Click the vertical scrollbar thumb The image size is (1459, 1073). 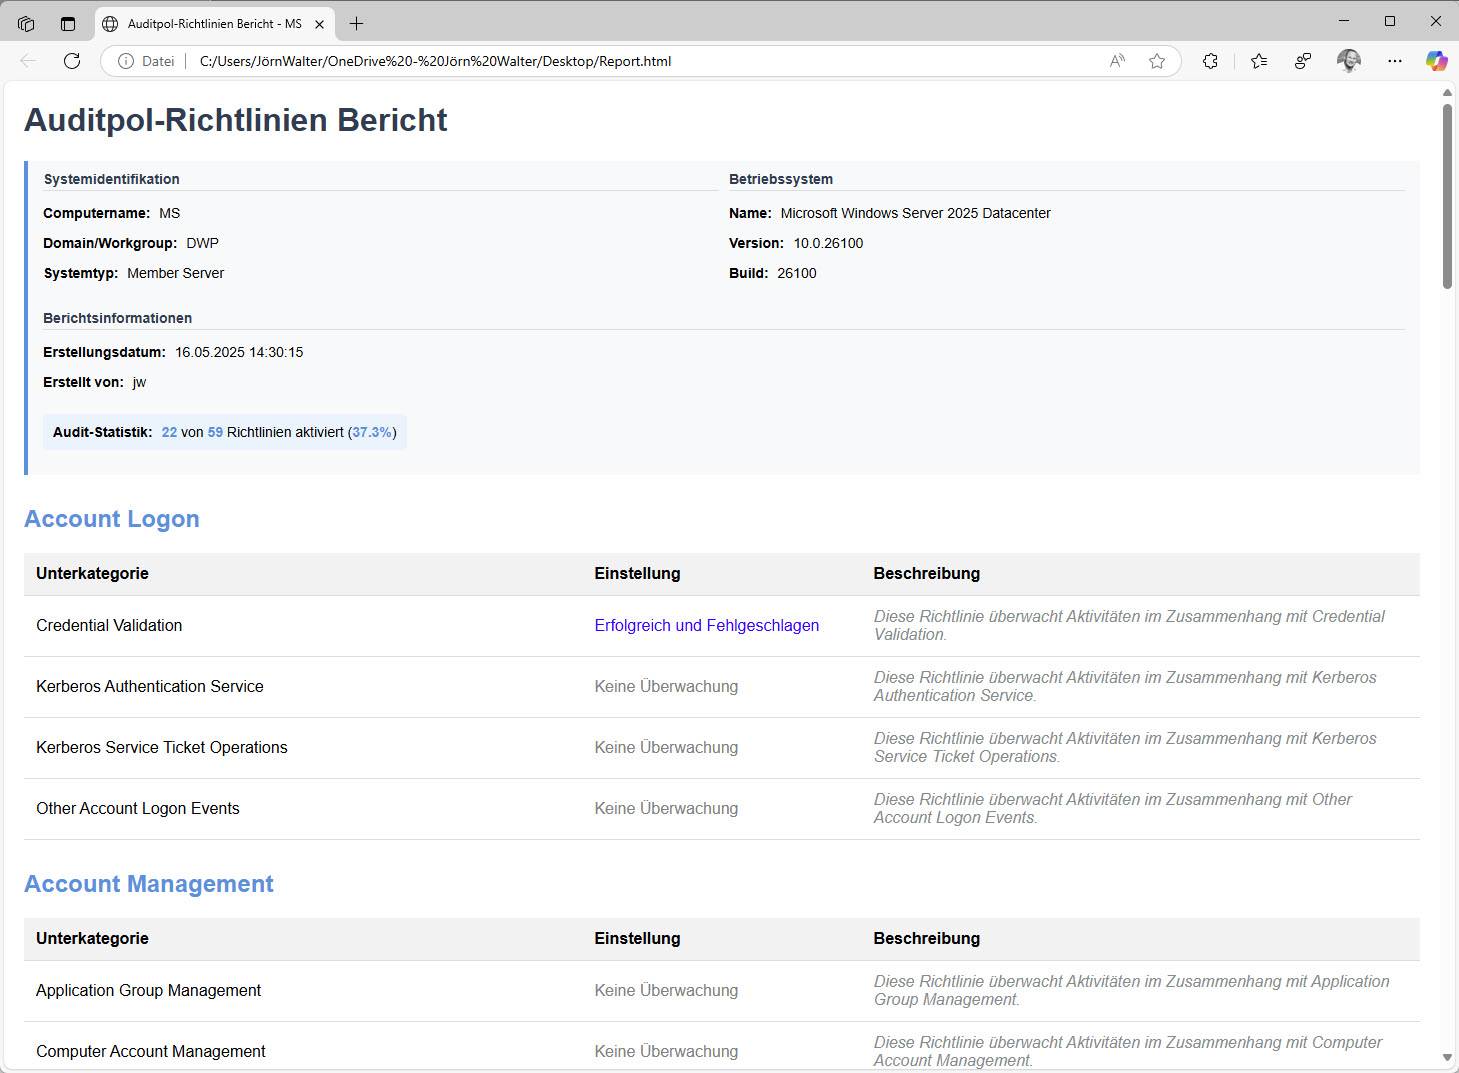click(x=1447, y=195)
